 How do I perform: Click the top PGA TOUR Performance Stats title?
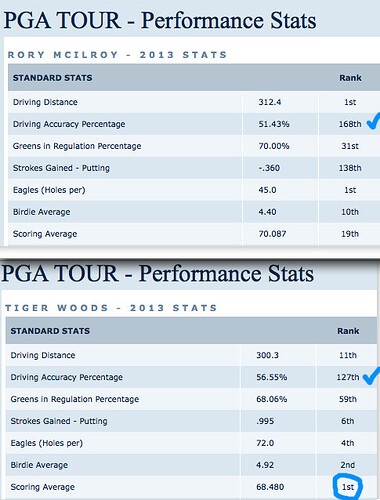pyautogui.click(x=160, y=21)
